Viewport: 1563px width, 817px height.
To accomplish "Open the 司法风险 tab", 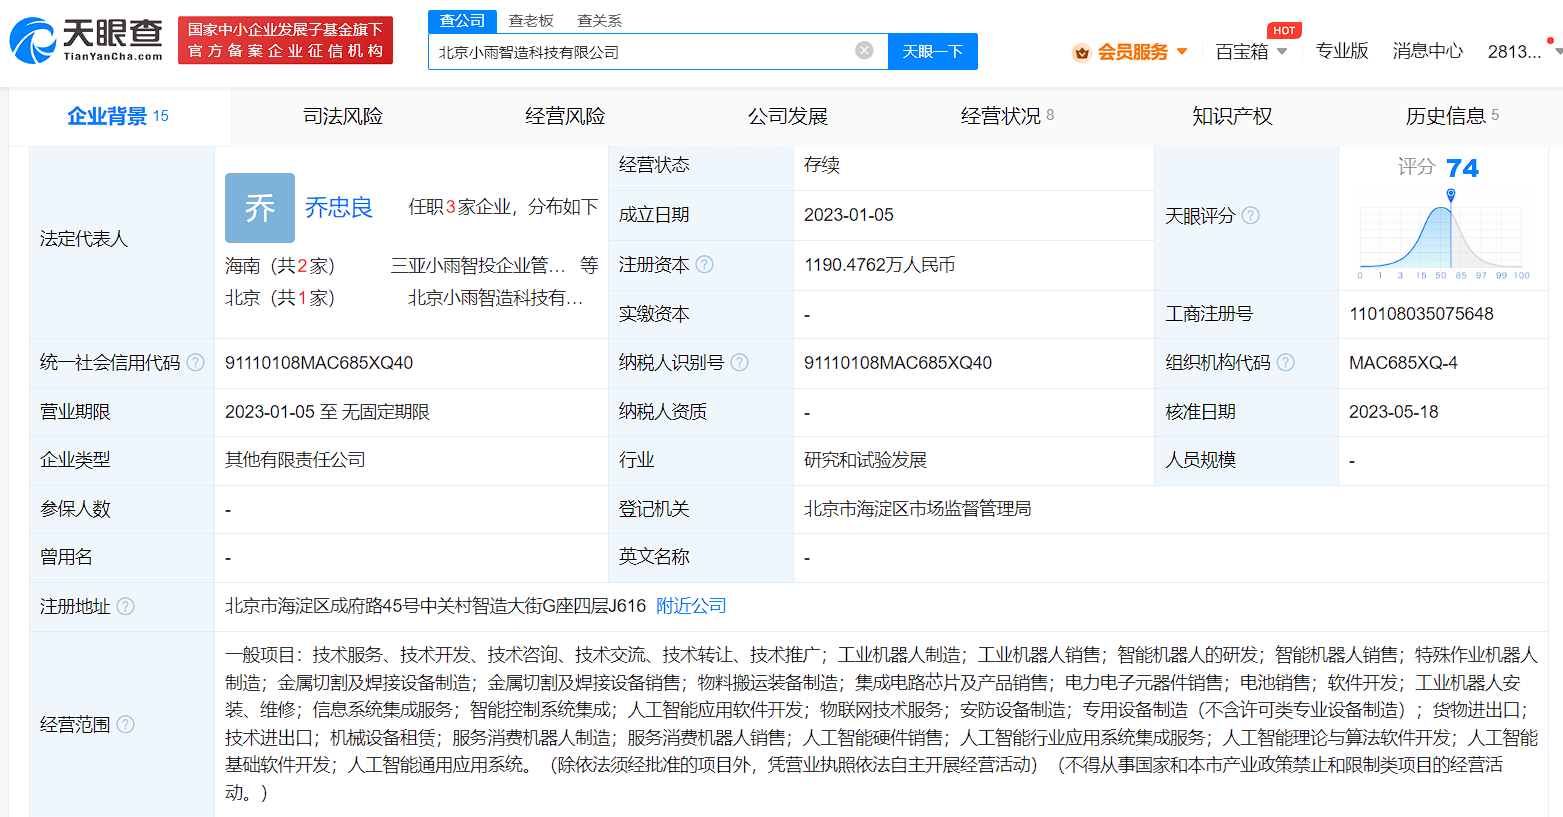I will 343,116.
